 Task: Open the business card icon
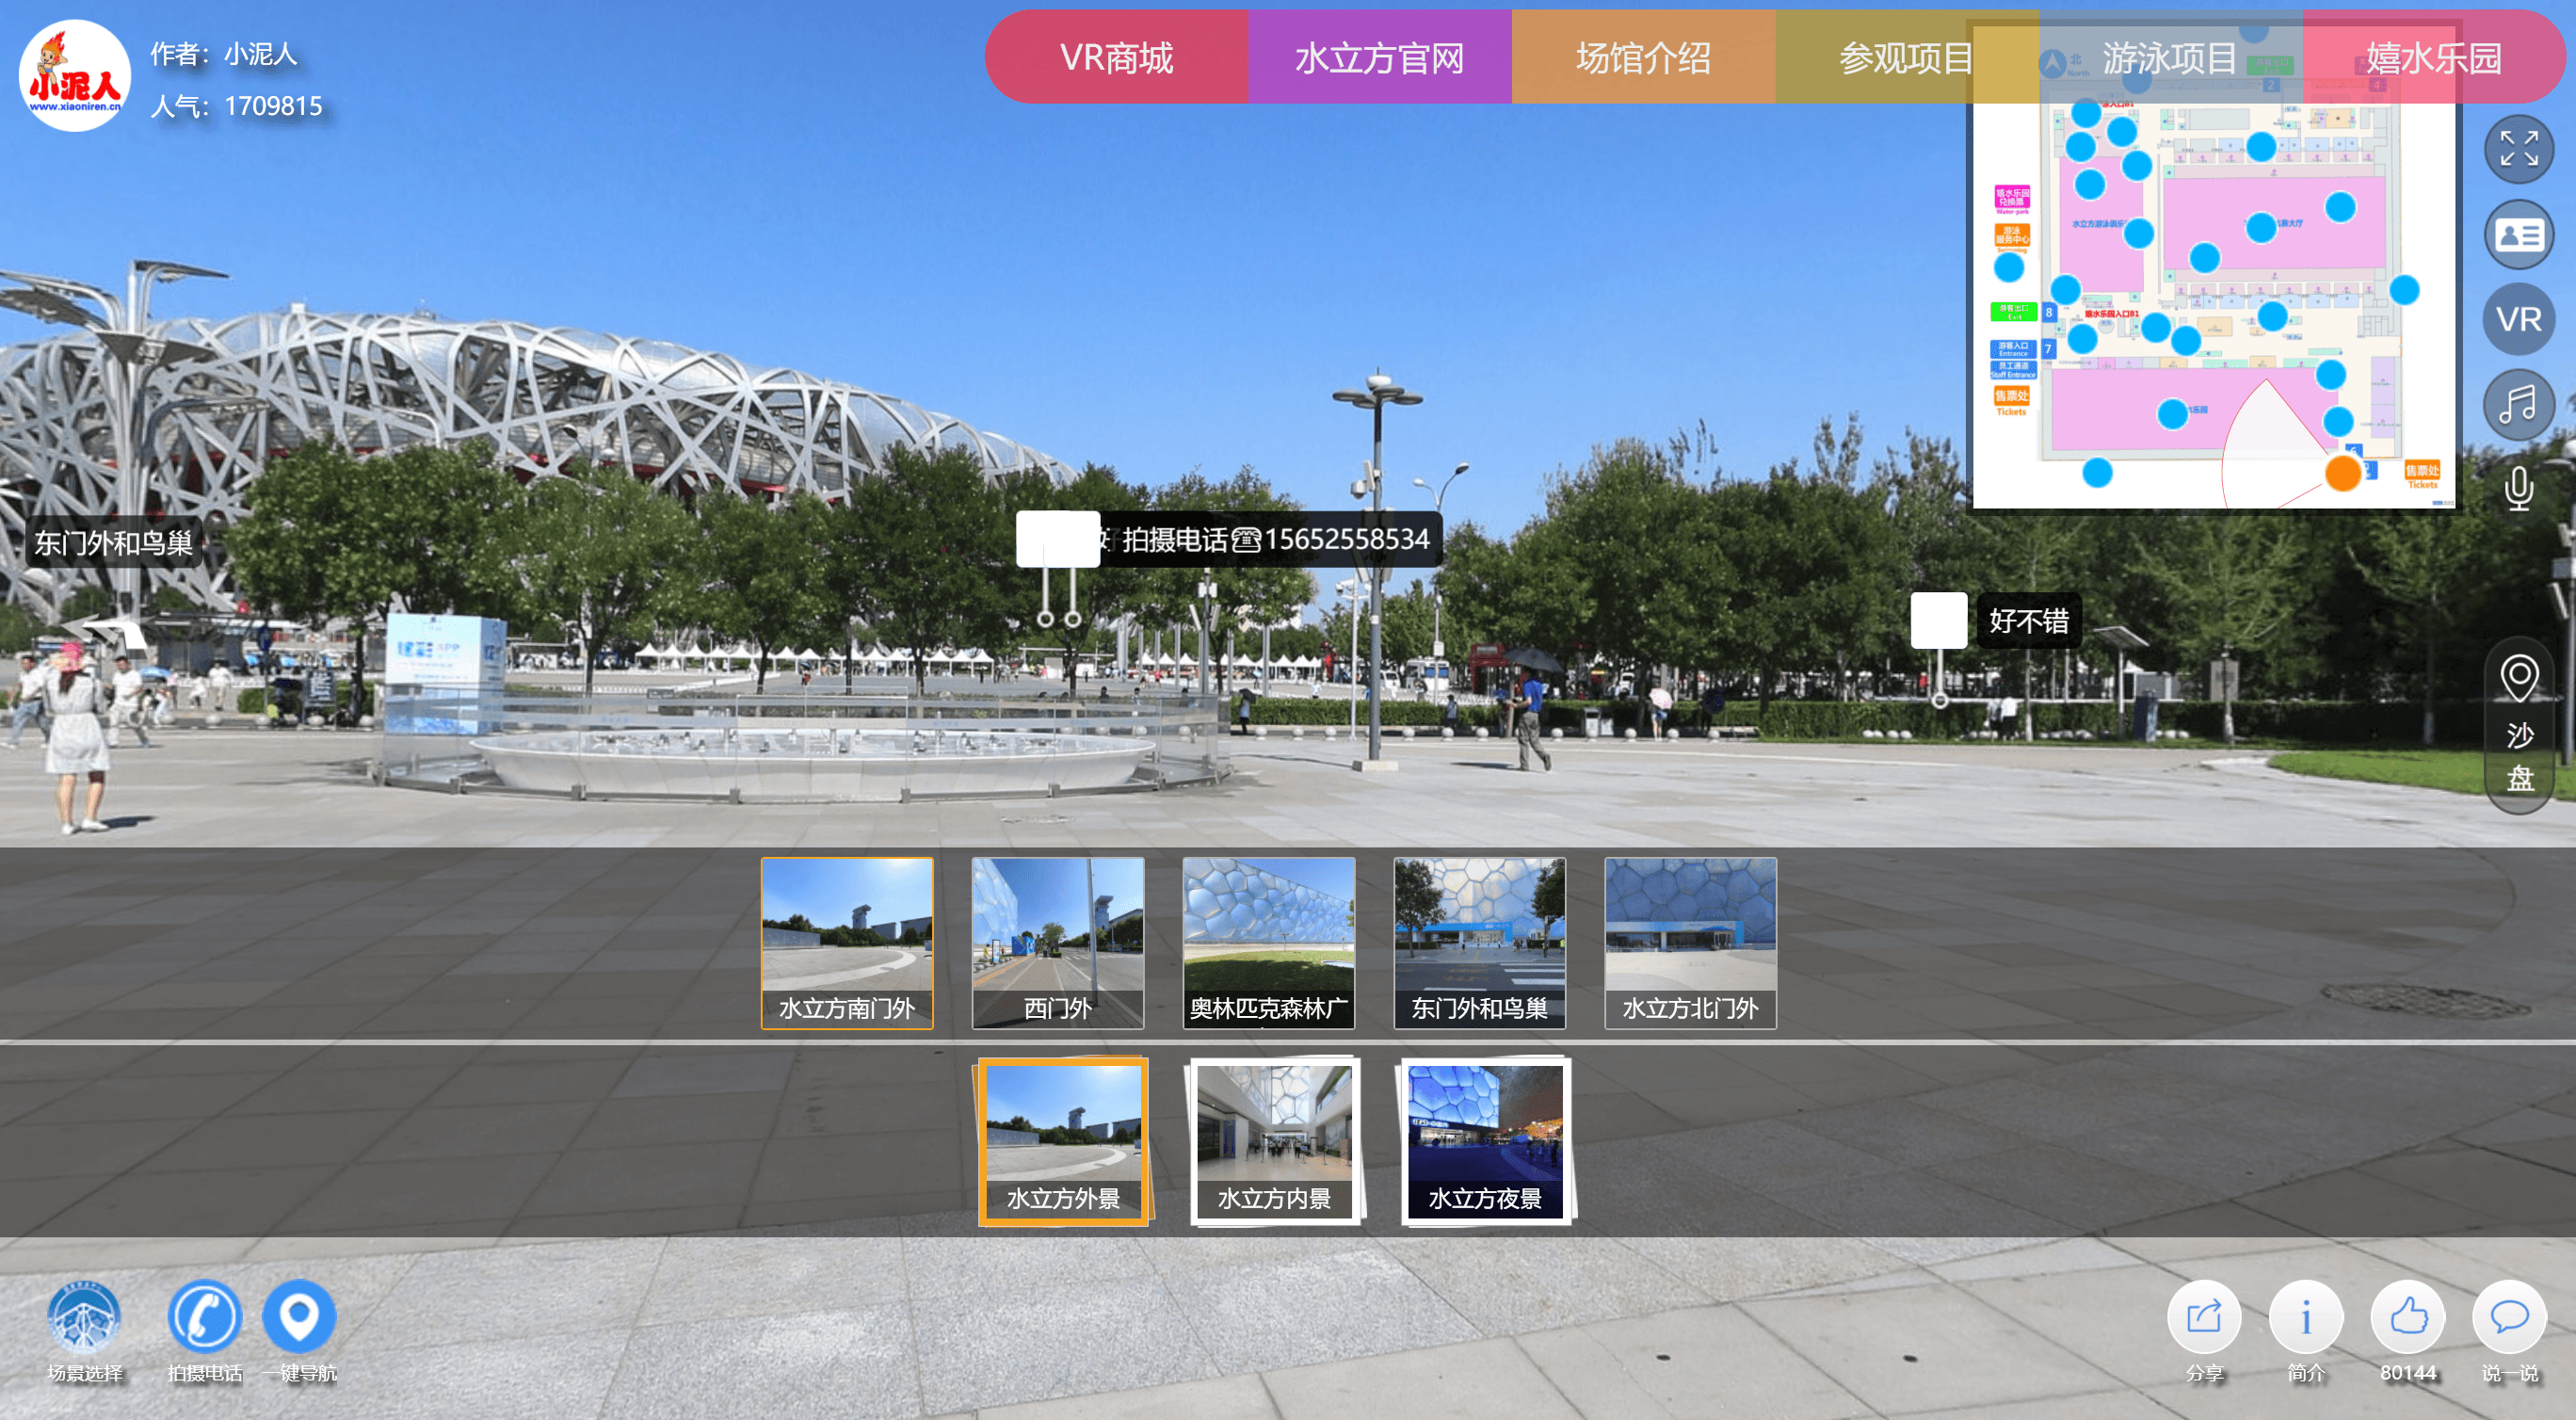click(2518, 235)
